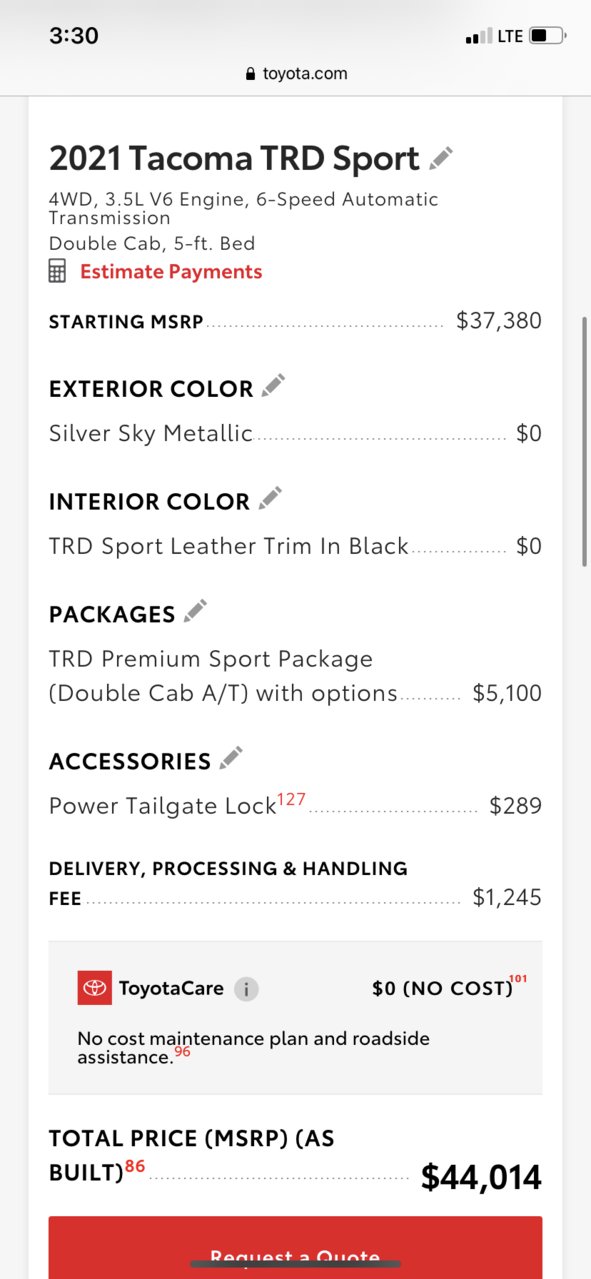This screenshot has width=591, height=1279.
Task: Select the TRD Premium Sport Package line
Action: click(x=295, y=676)
